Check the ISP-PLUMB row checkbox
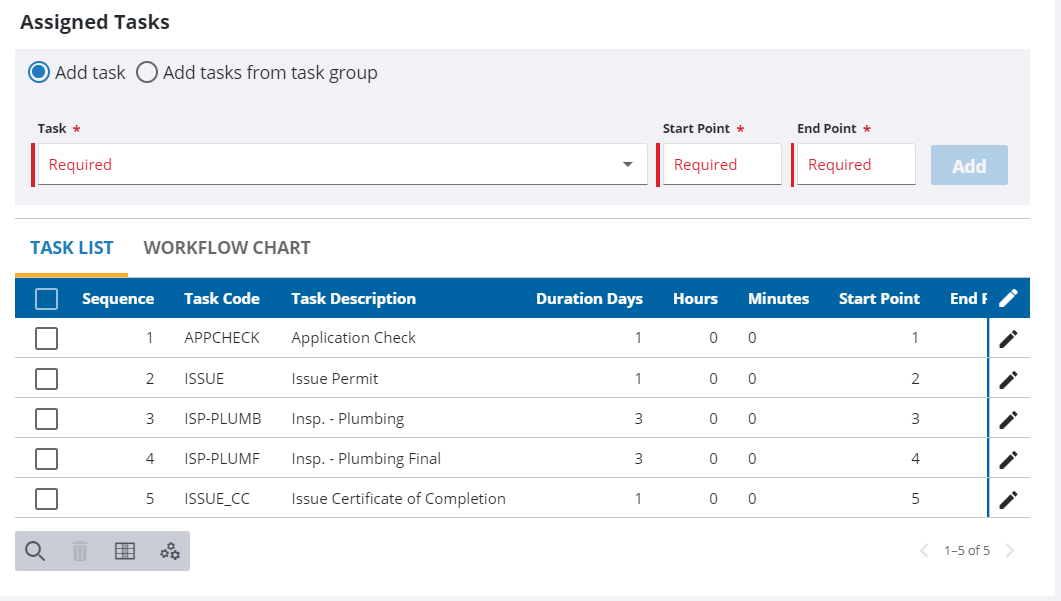1061x601 pixels. [x=47, y=419]
